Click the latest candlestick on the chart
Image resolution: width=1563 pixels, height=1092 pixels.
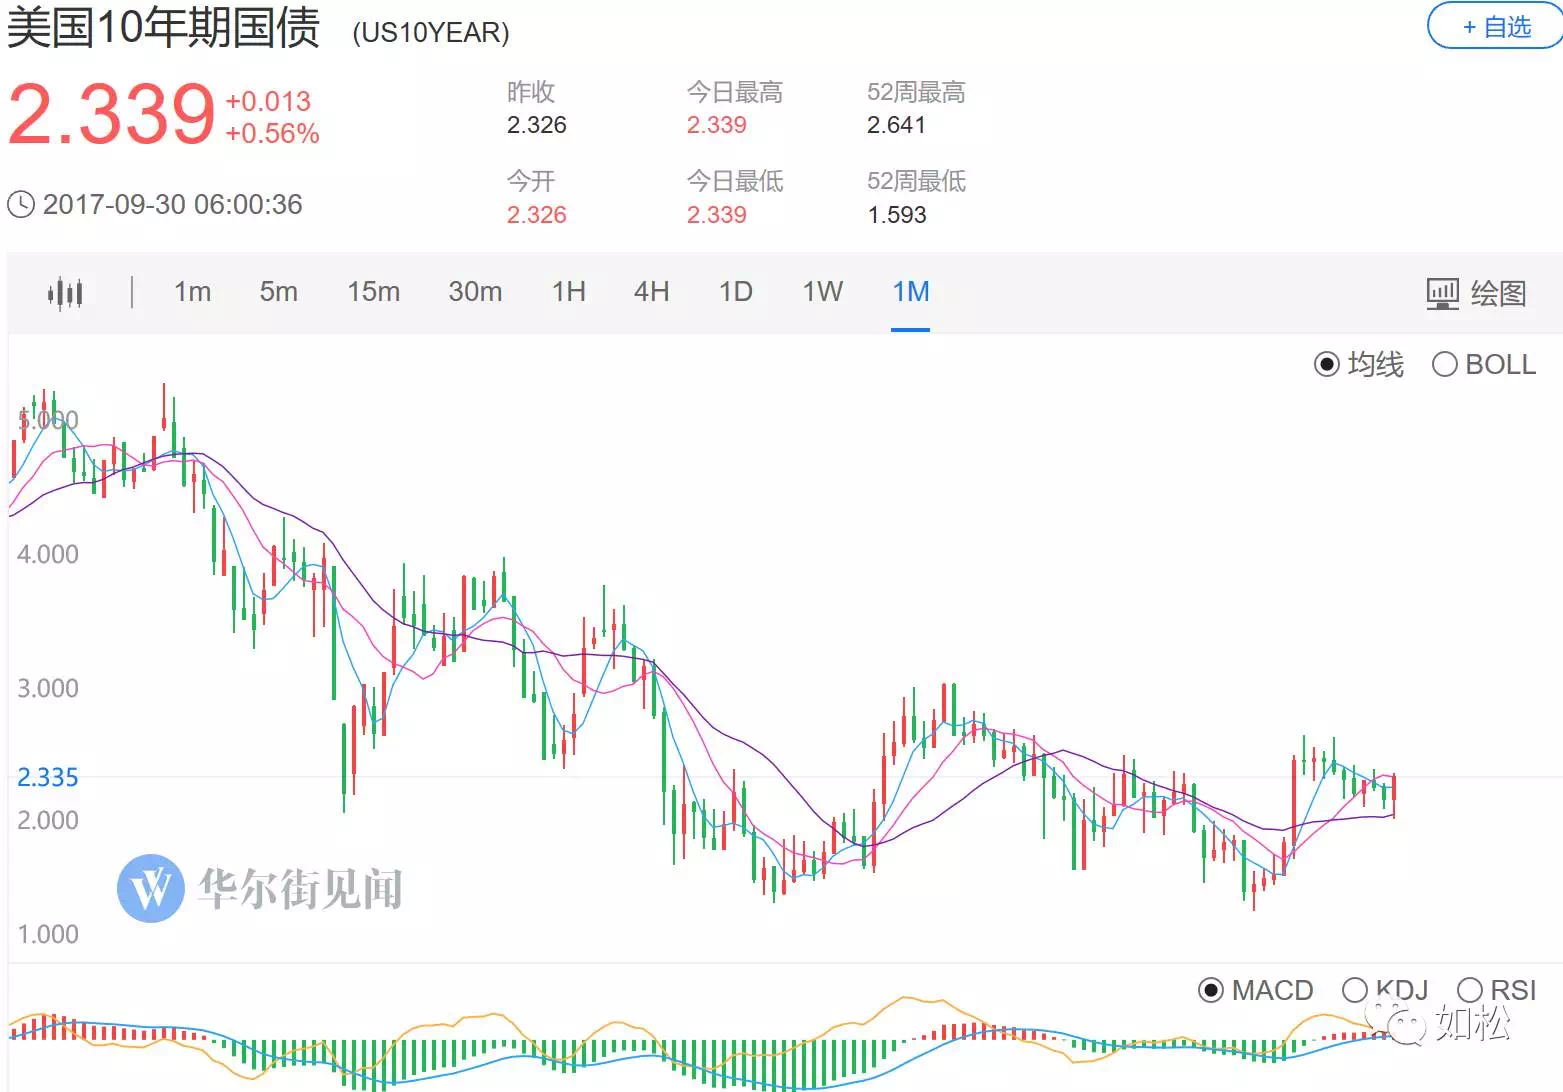(1394, 796)
